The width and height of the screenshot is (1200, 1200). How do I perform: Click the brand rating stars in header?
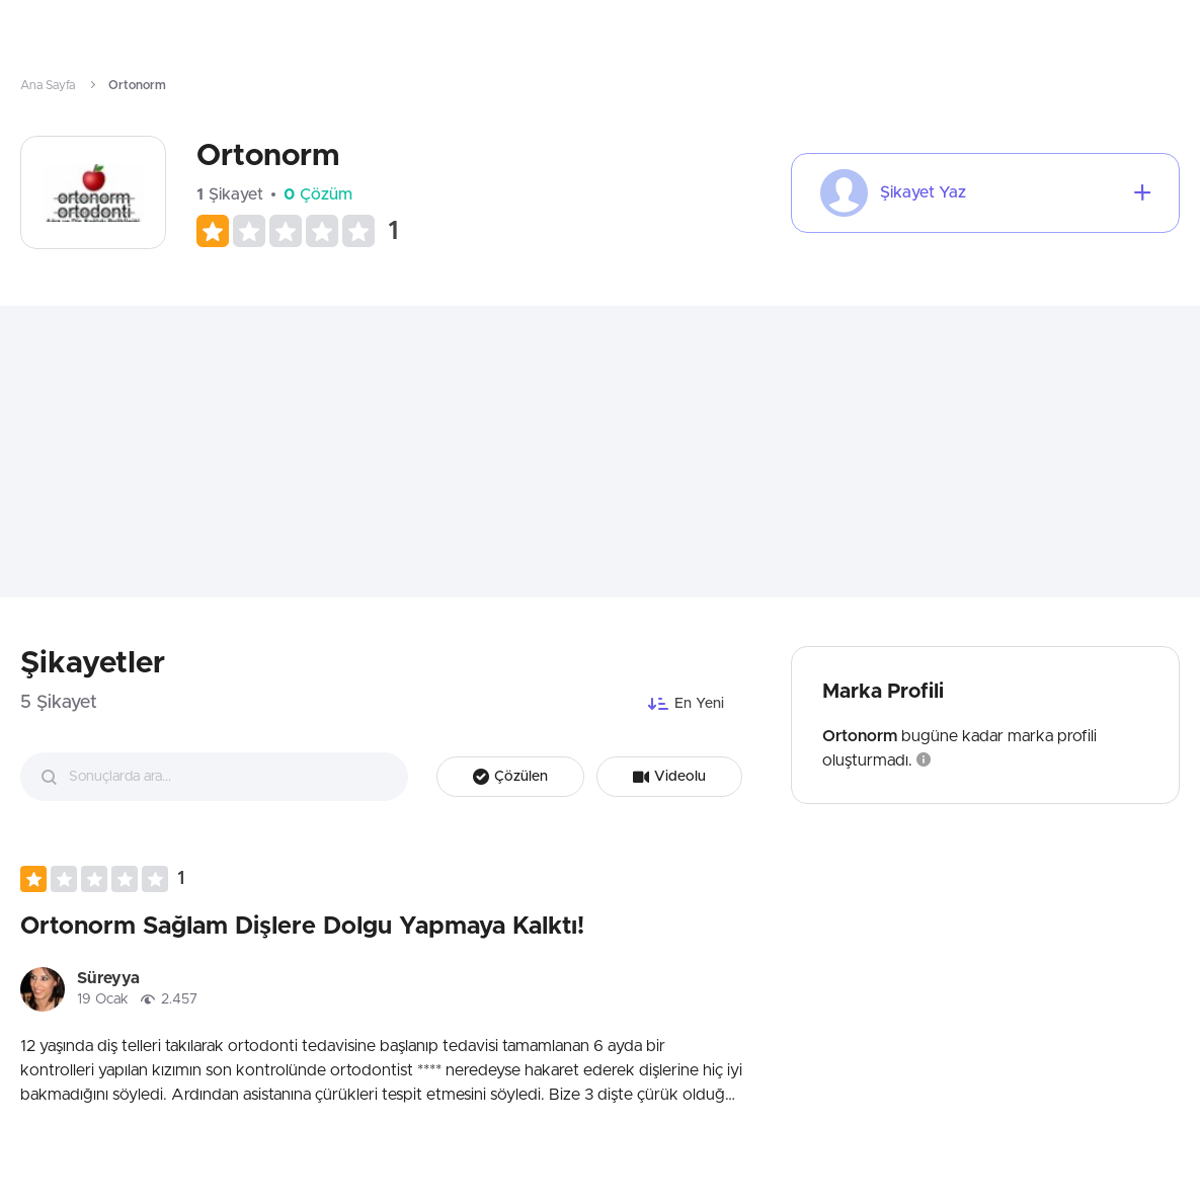click(285, 231)
